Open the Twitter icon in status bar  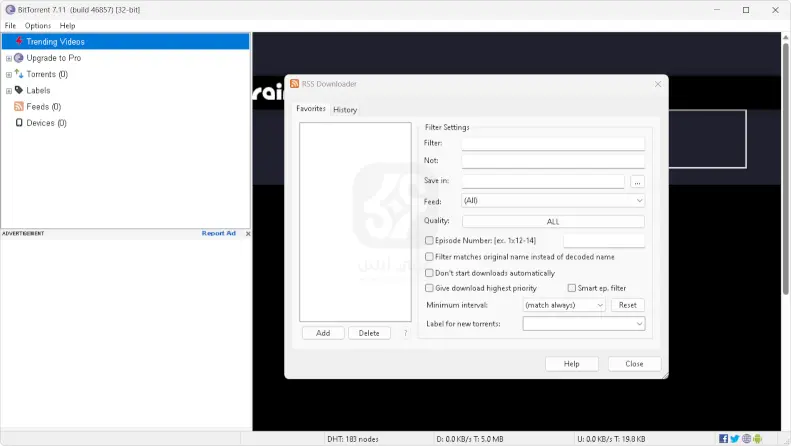(735, 438)
